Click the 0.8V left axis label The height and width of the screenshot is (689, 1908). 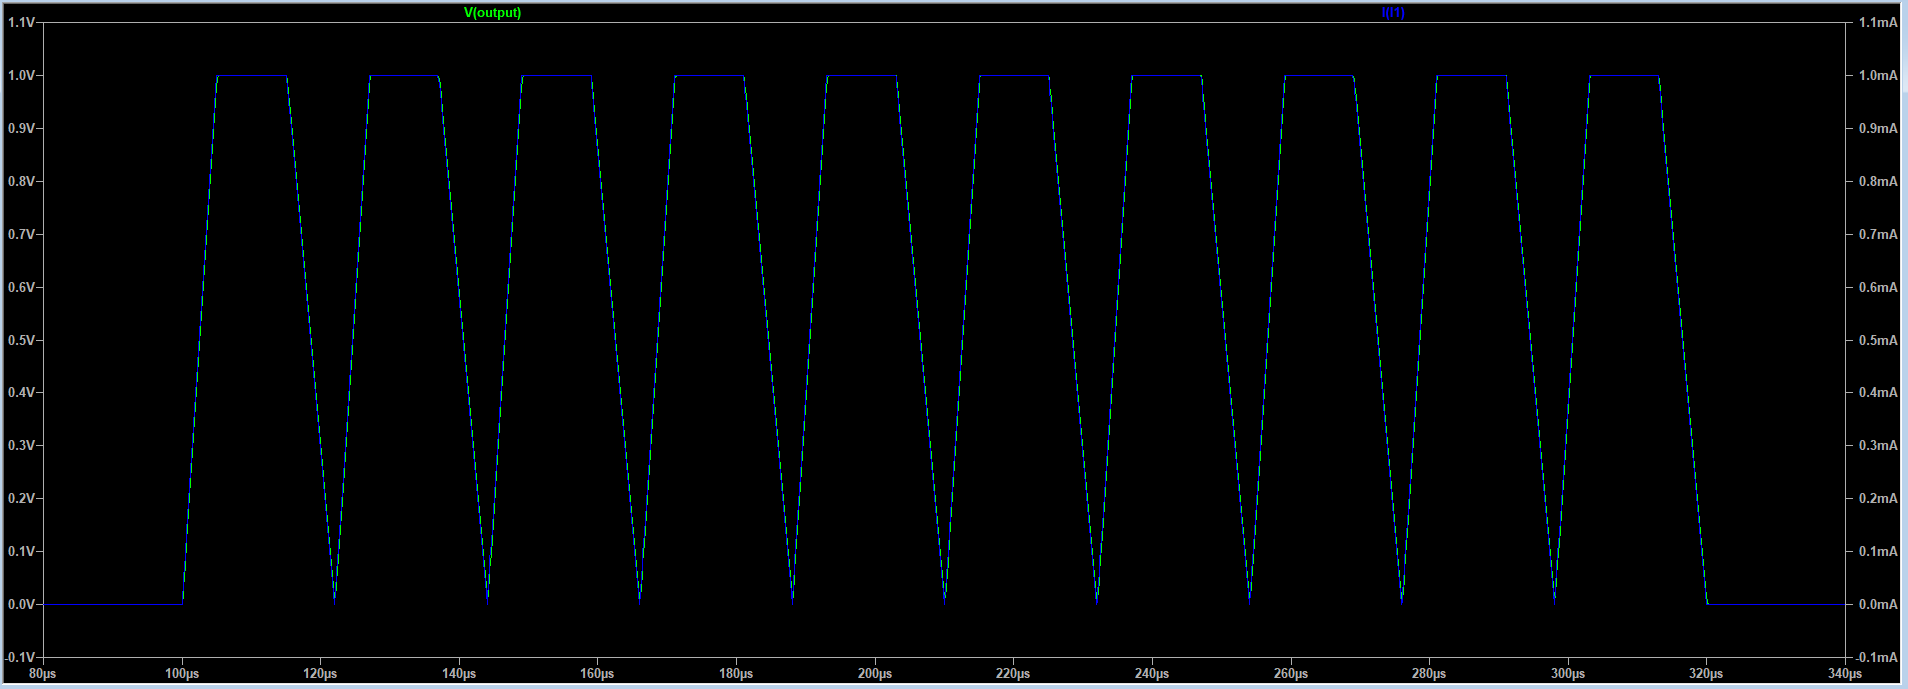21,182
